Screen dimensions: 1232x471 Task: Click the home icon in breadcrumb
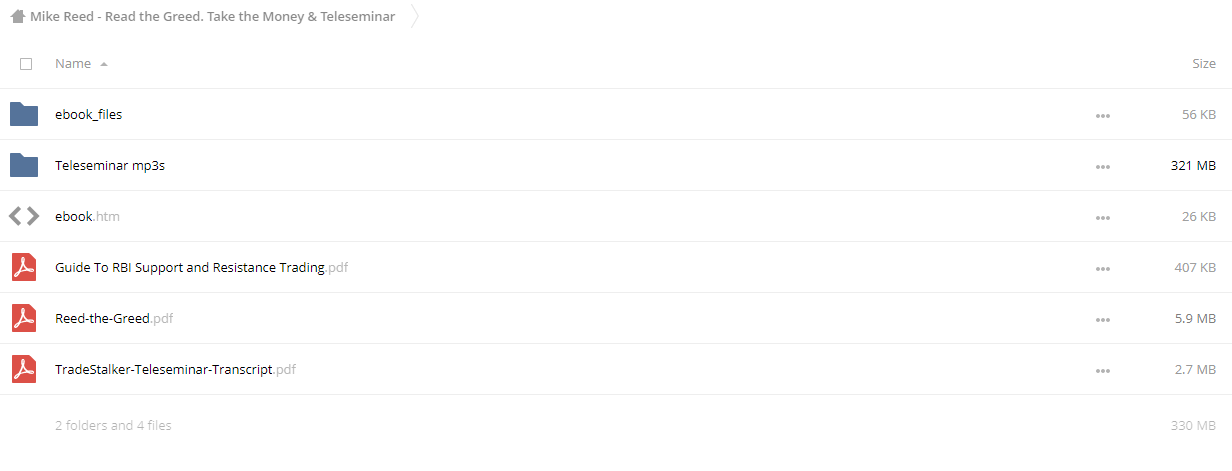tap(17, 16)
